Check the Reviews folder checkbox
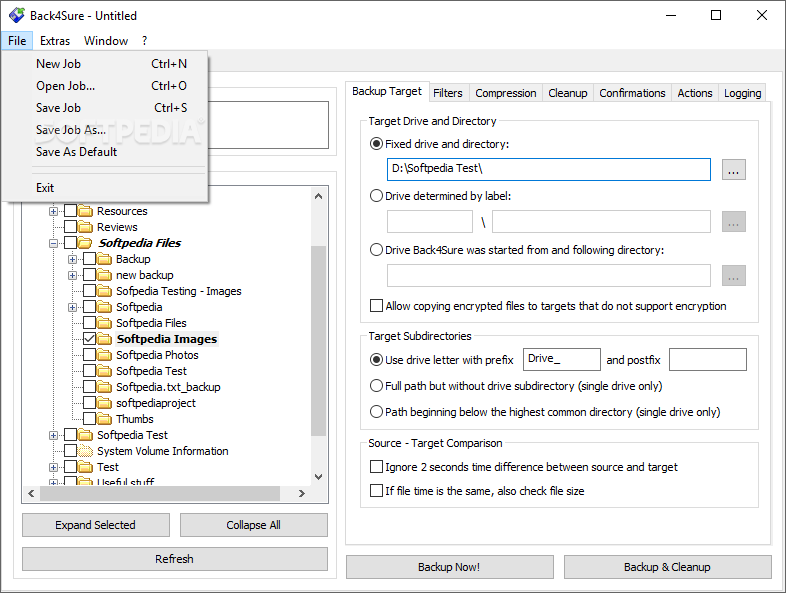This screenshot has width=786, height=593. pos(71,227)
